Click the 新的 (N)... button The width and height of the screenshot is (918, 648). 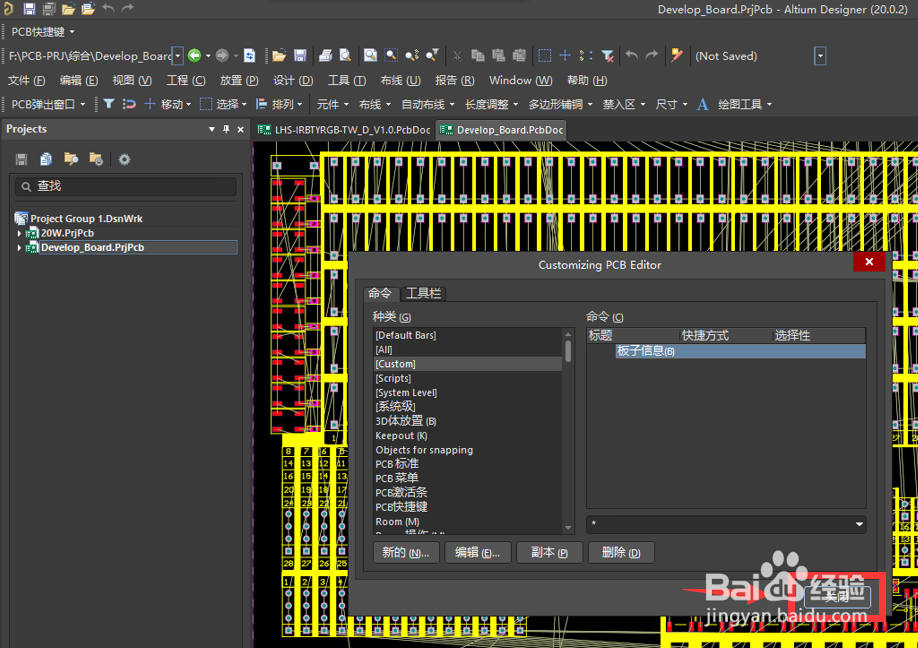pos(406,553)
